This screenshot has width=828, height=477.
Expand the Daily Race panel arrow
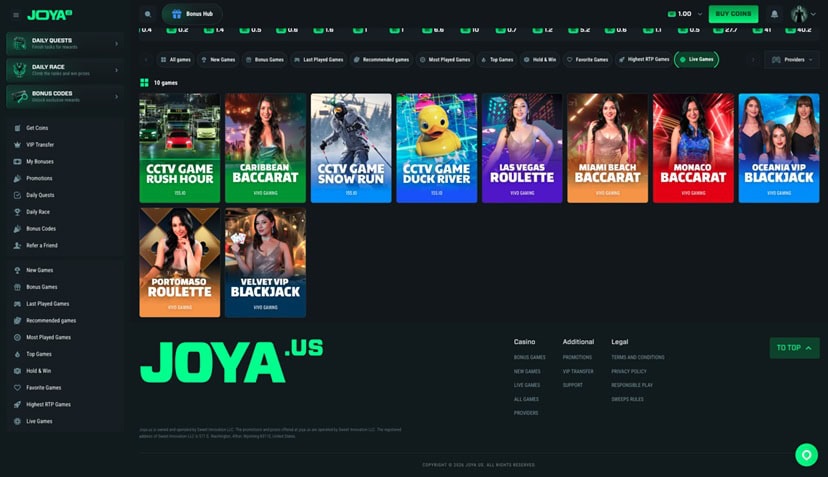pyautogui.click(x=117, y=70)
